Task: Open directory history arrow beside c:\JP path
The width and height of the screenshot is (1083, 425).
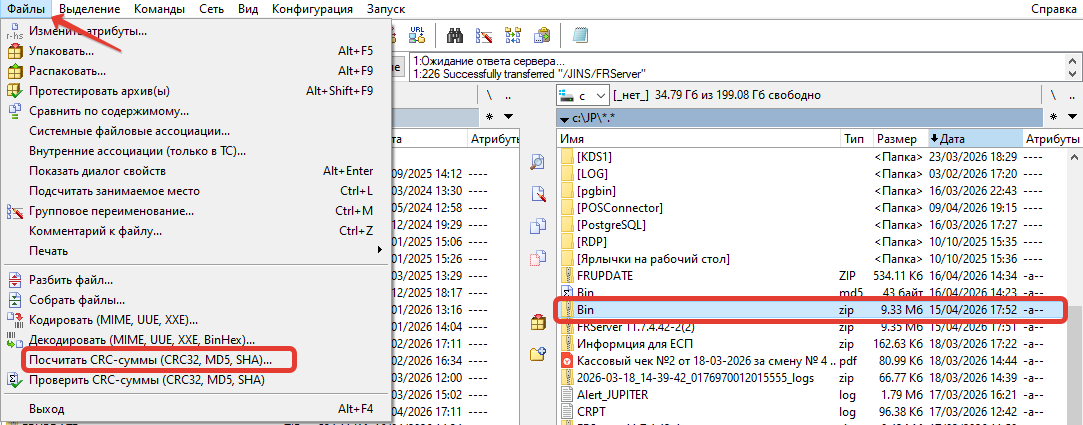Action: [x=565, y=119]
